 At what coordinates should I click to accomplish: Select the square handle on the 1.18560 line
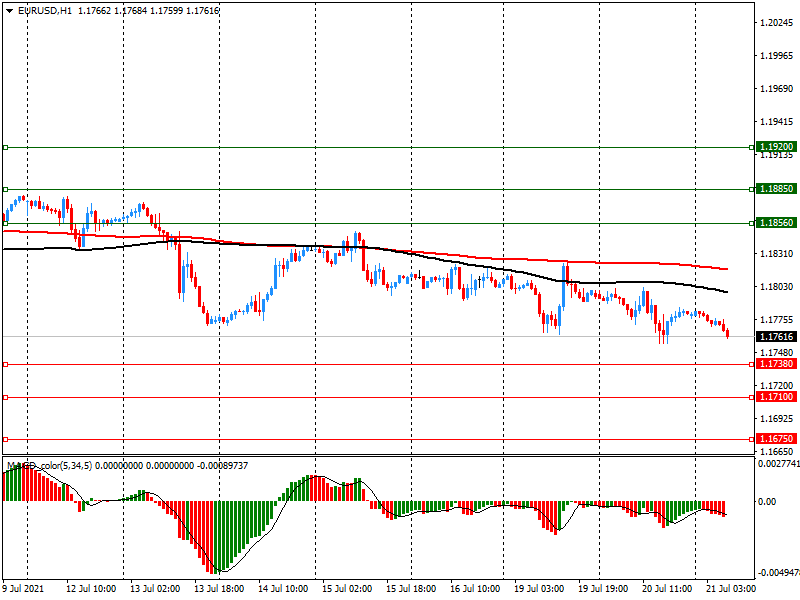pos(5,223)
